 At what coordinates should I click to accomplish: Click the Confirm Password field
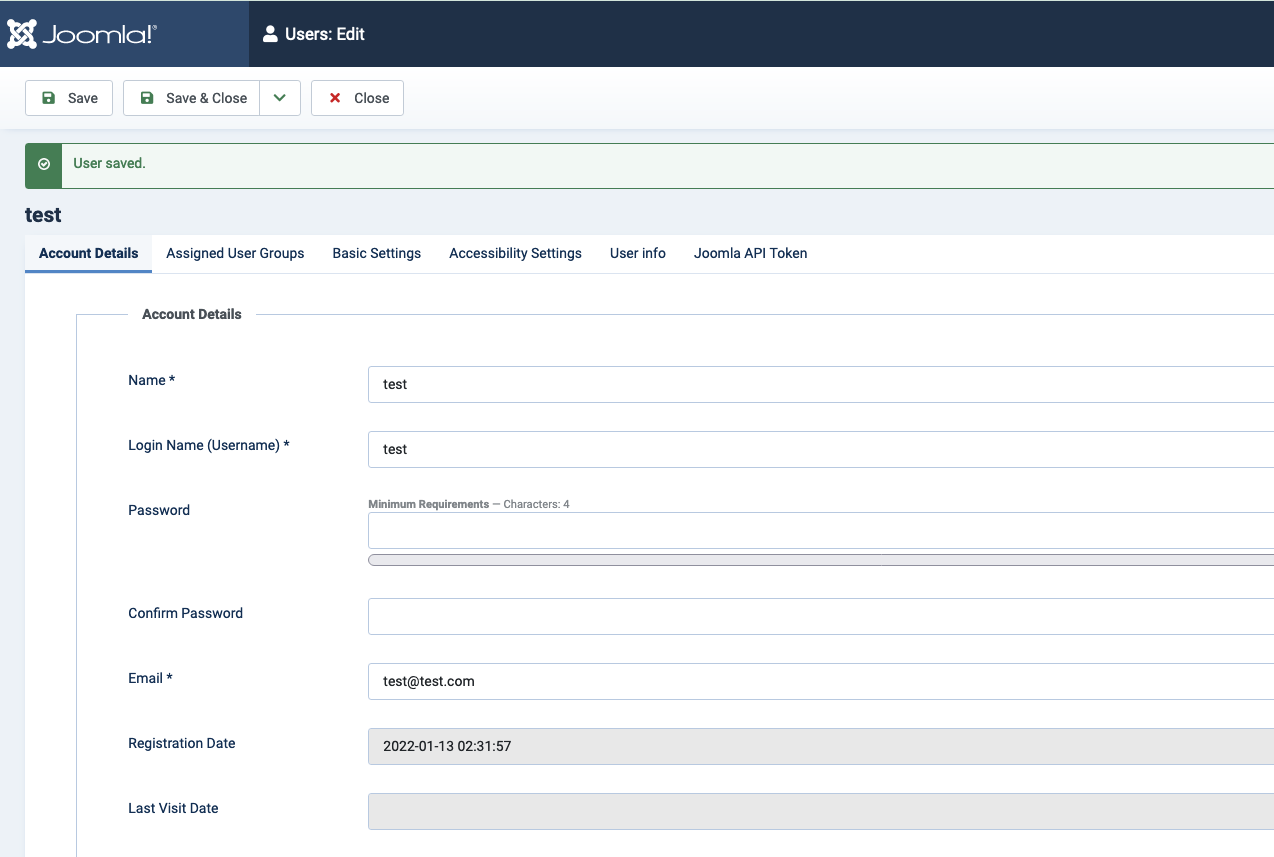(820, 616)
